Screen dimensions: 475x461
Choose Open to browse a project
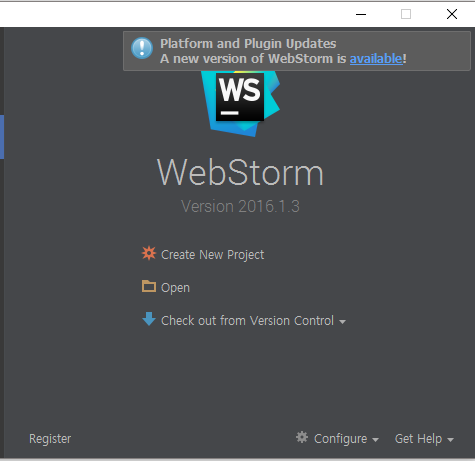[x=175, y=288]
